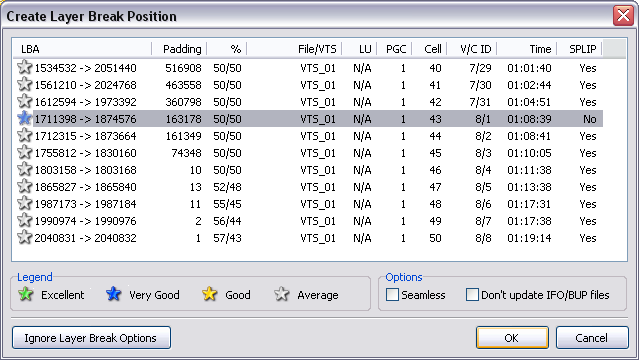Click the LBA column header

(82, 49)
